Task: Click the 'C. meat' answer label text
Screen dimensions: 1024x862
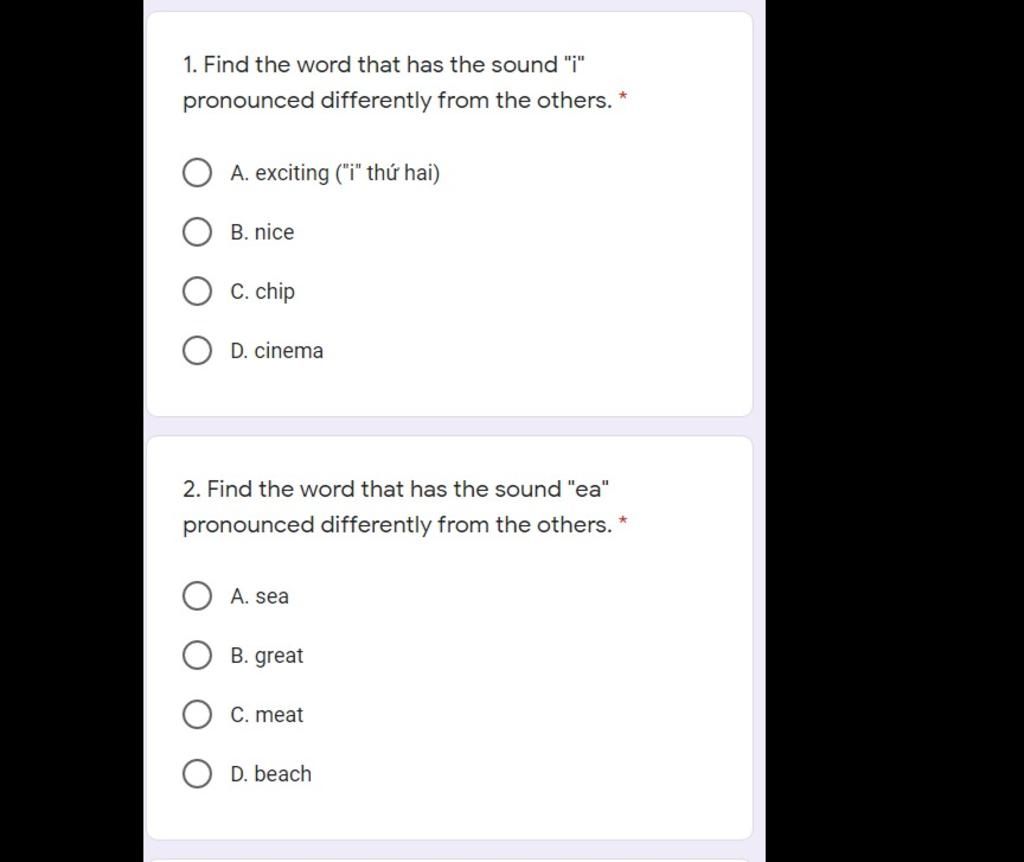Action: coord(266,714)
